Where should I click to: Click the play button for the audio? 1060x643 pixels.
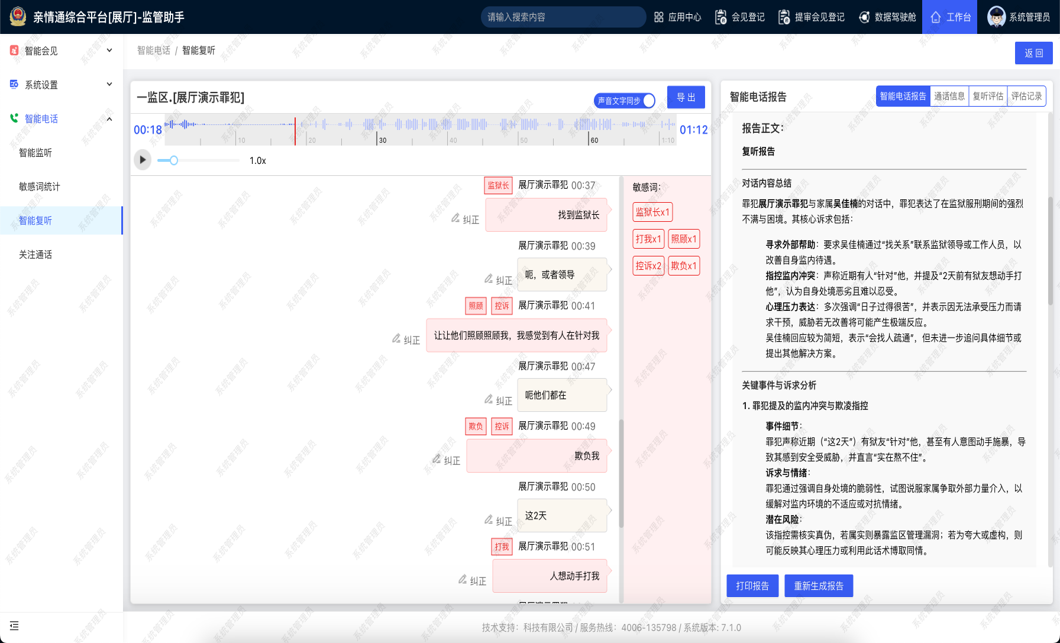click(x=143, y=160)
